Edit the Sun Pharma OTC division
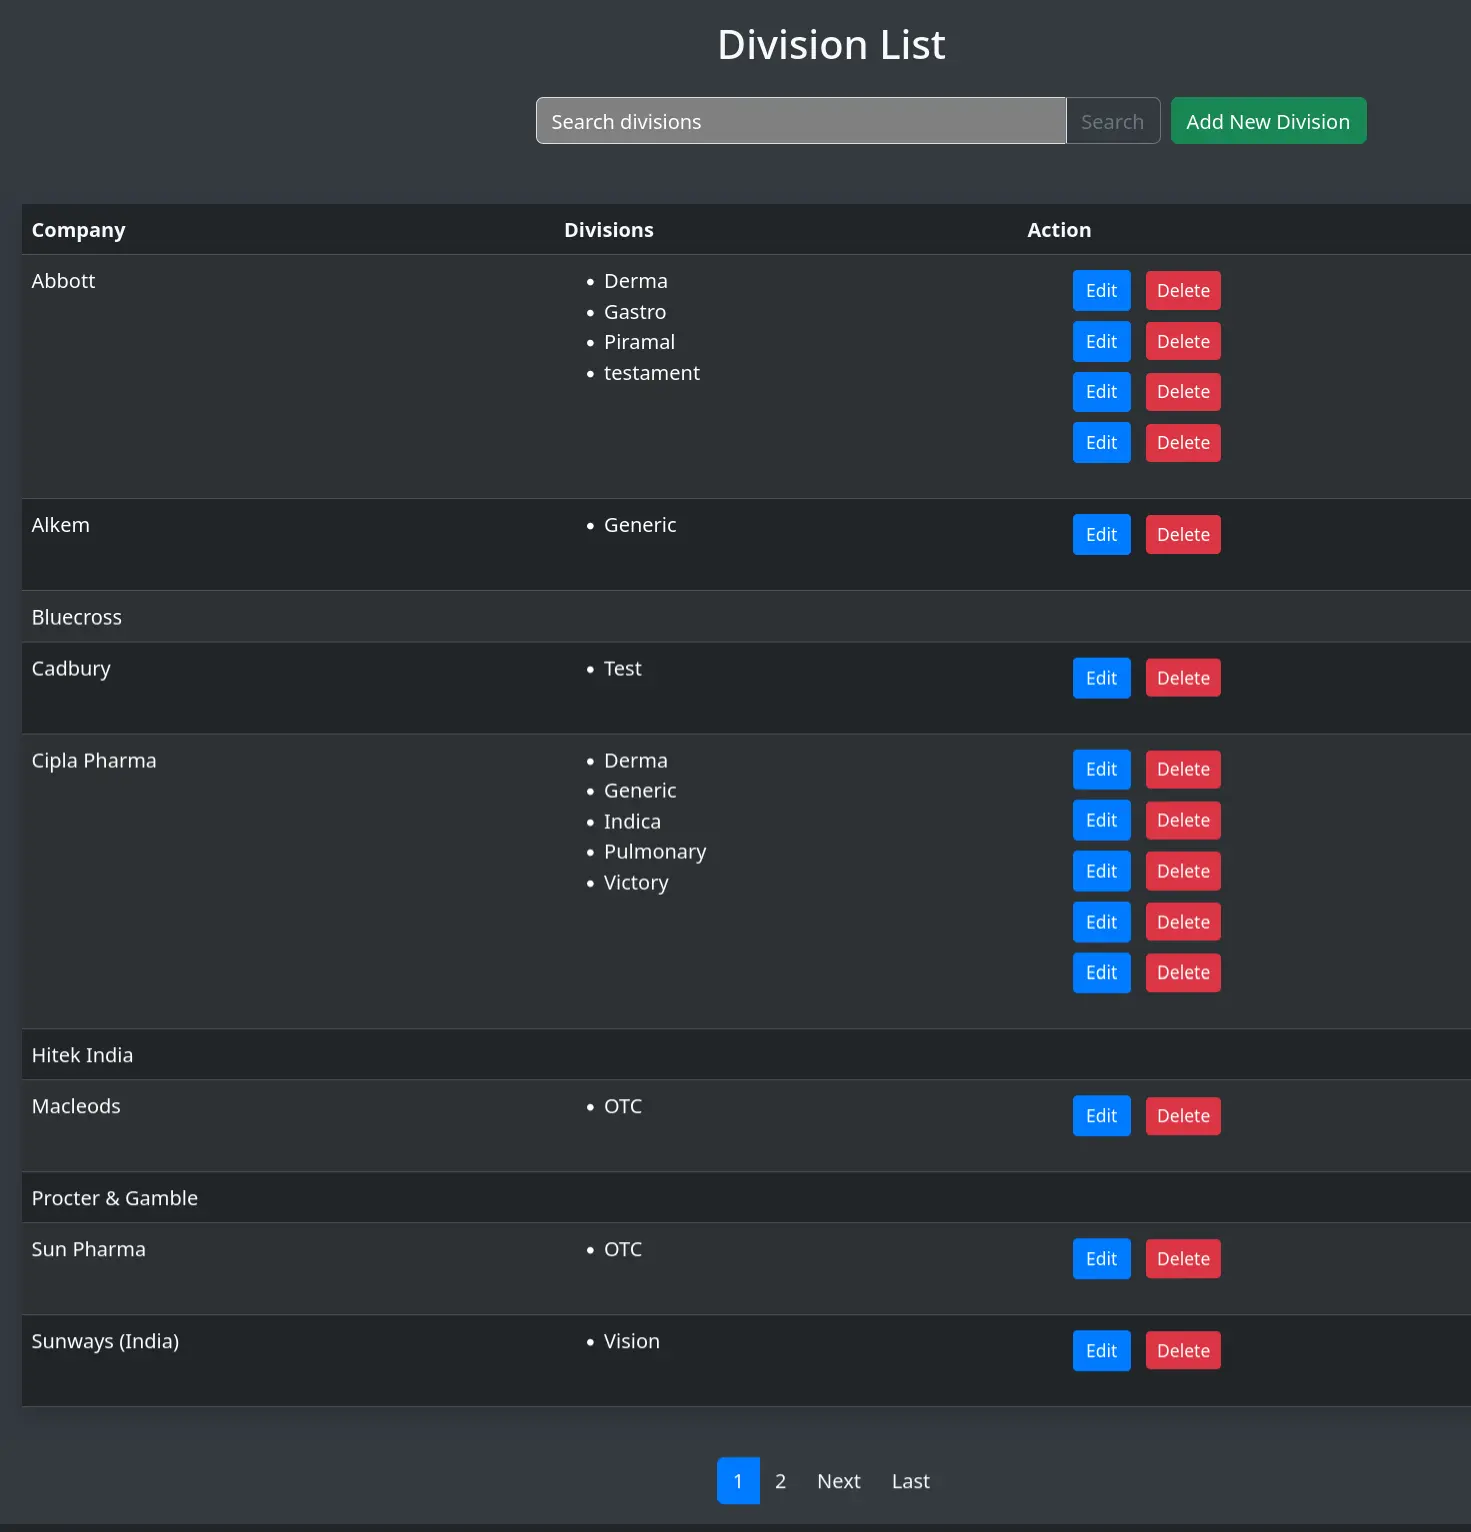The image size is (1471, 1532). click(1101, 1259)
